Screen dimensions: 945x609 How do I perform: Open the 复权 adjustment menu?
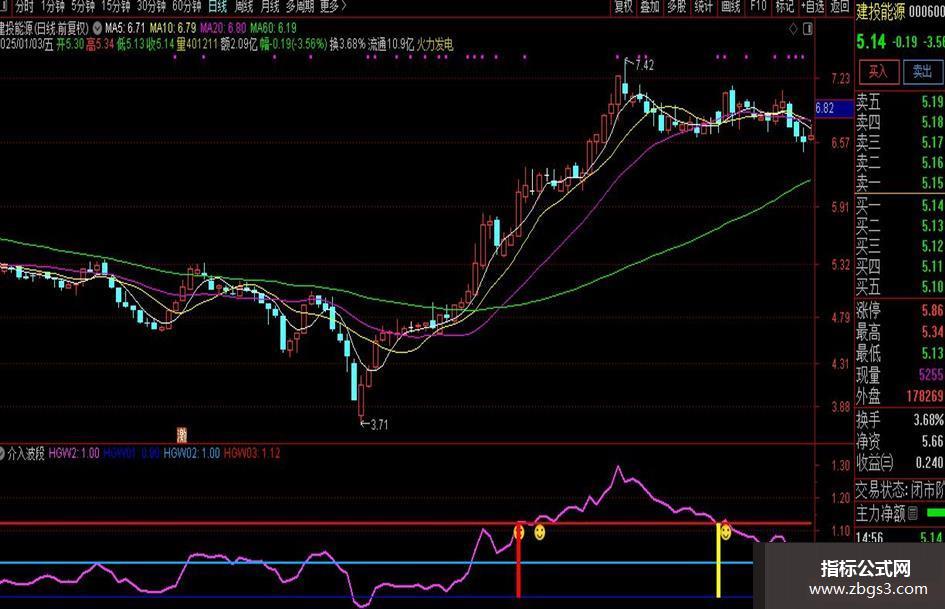[x=623, y=7]
